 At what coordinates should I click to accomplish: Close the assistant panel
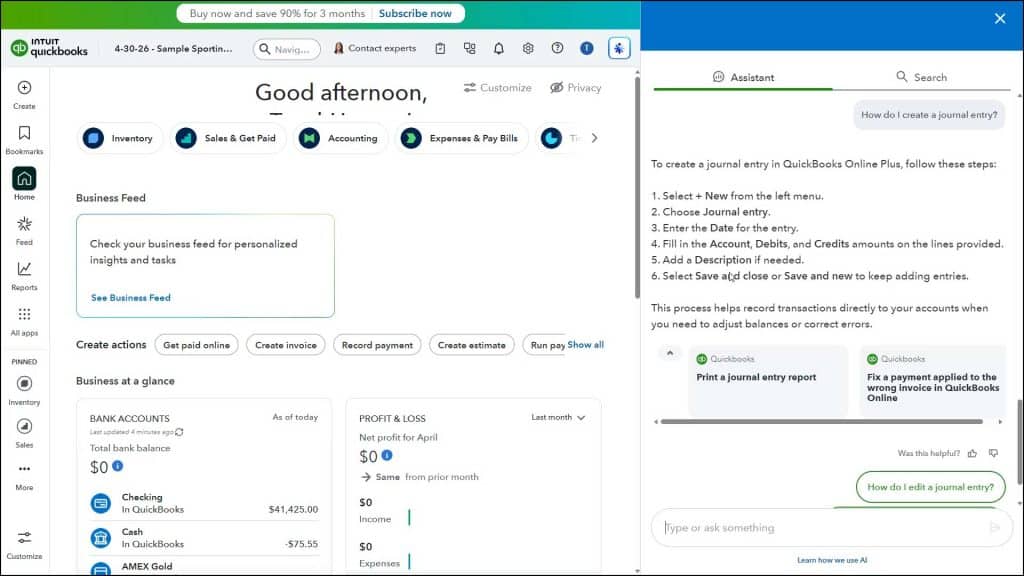coord(1000,18)
